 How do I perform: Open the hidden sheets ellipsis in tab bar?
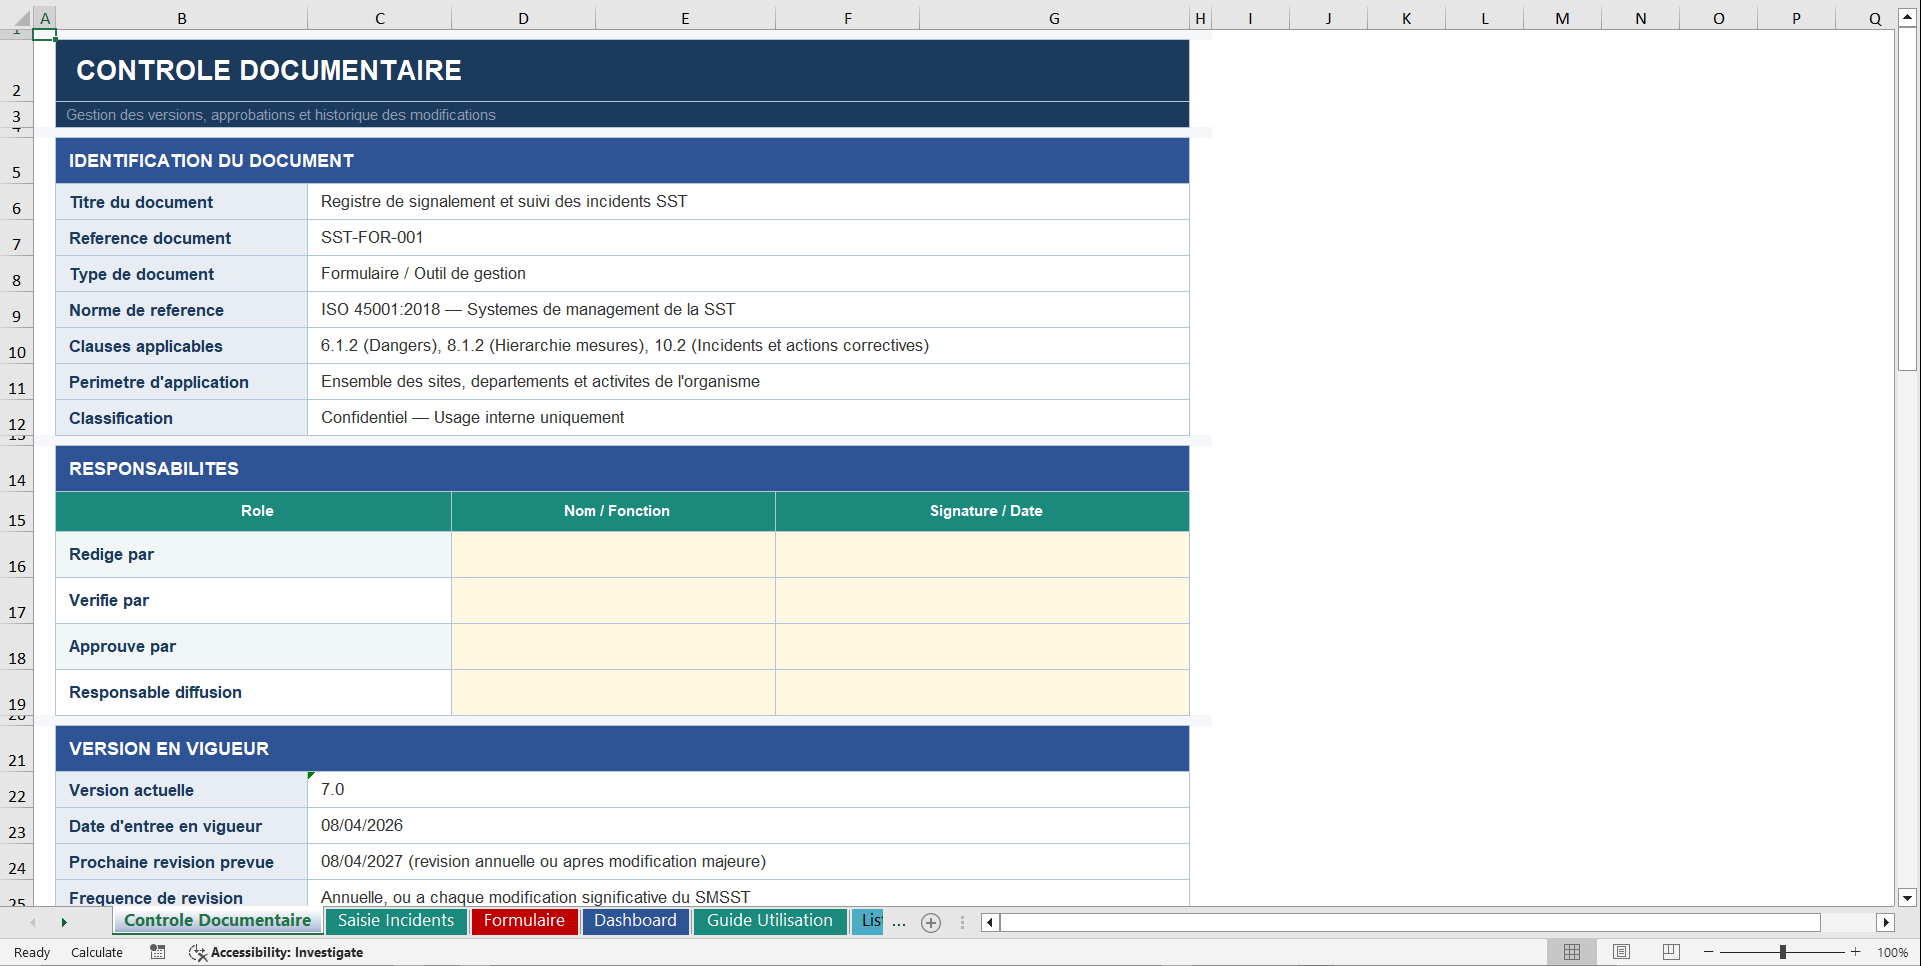pyautogui.click(x=899, y=924)
